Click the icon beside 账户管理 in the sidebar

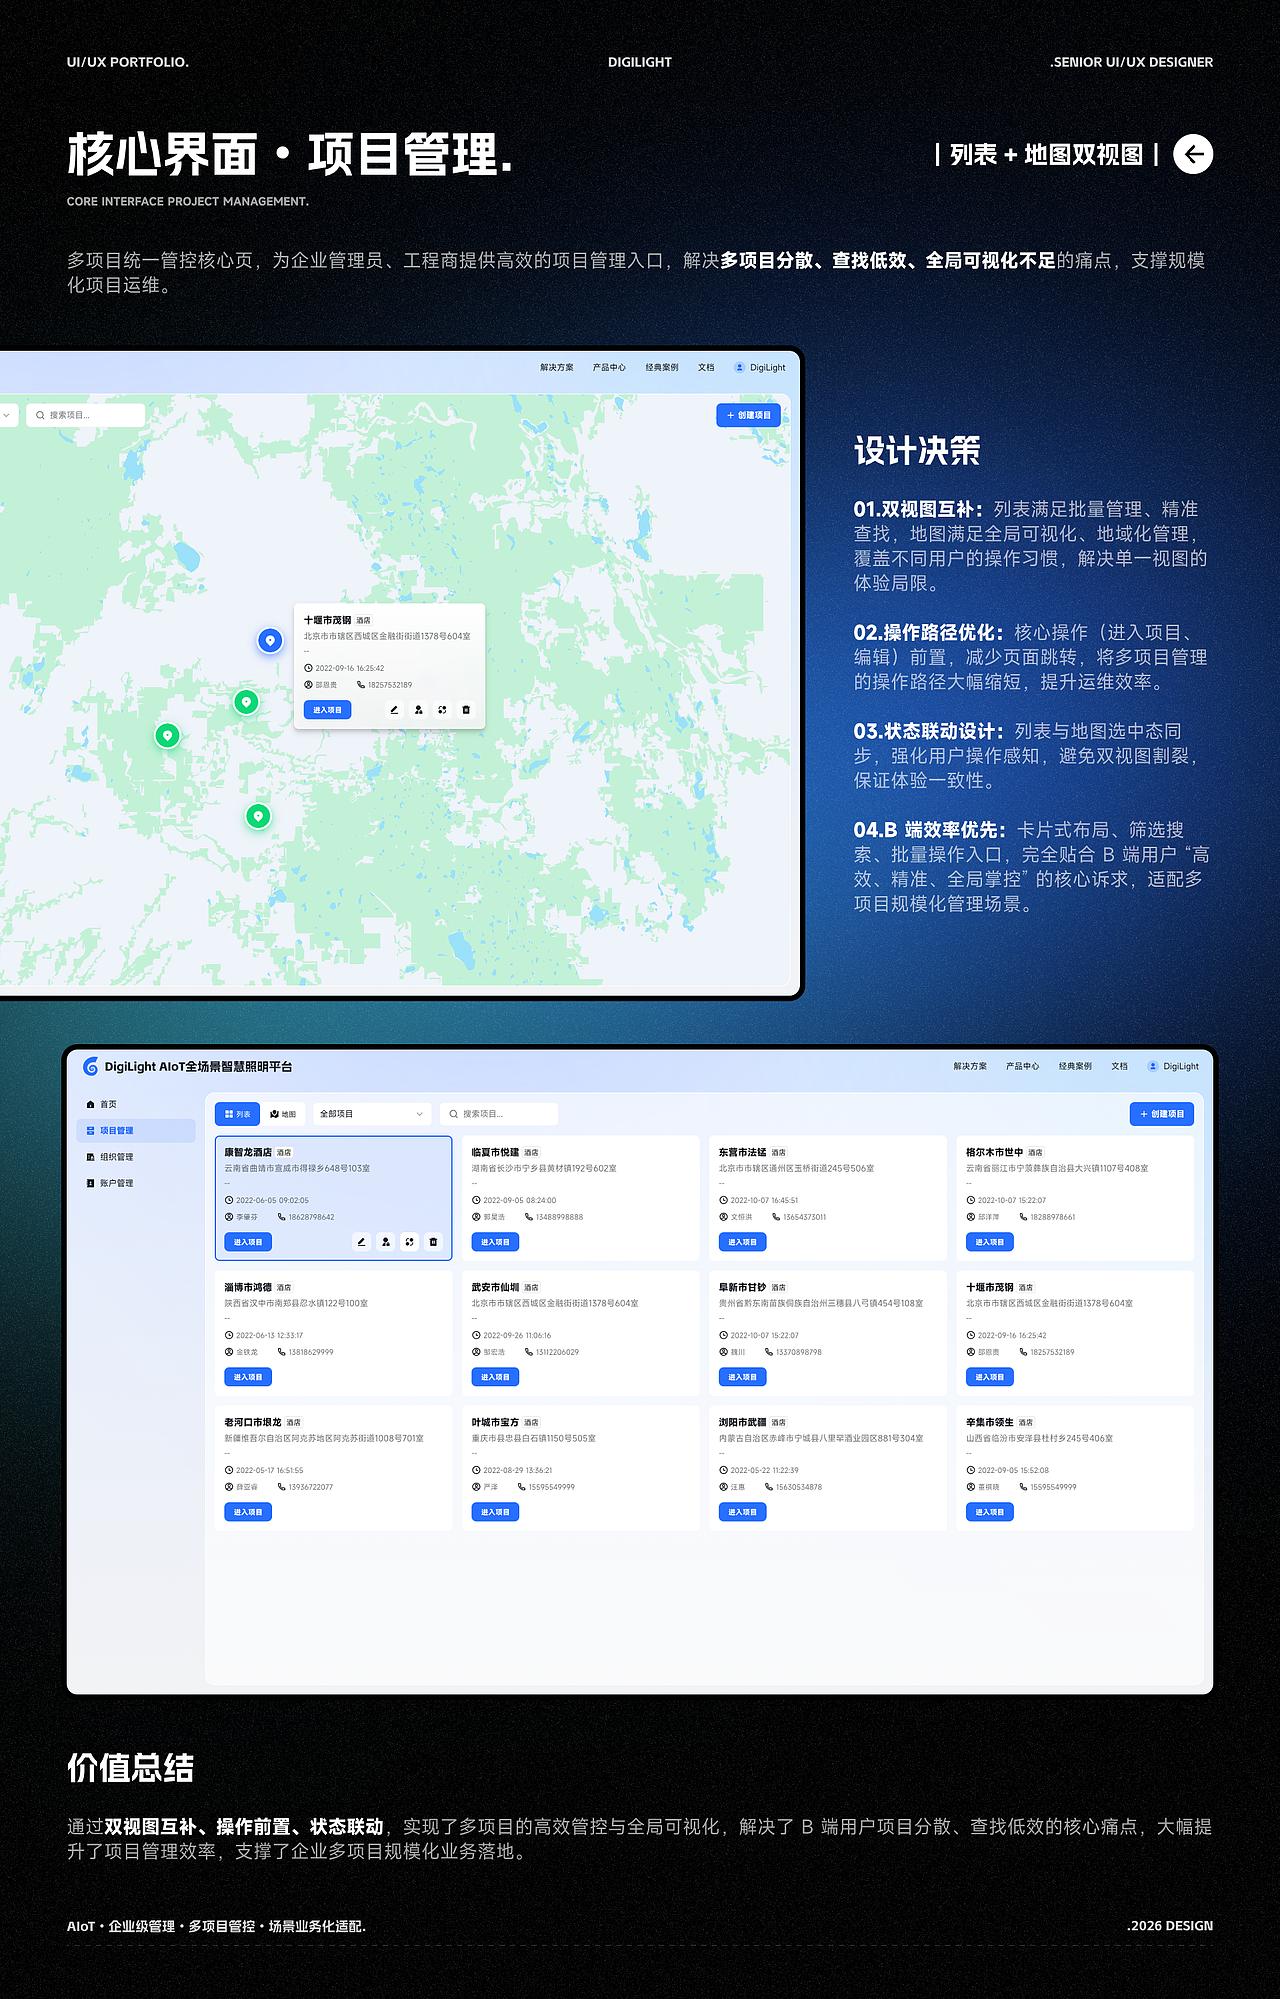pyautogui.click(x=91, y=1184)
